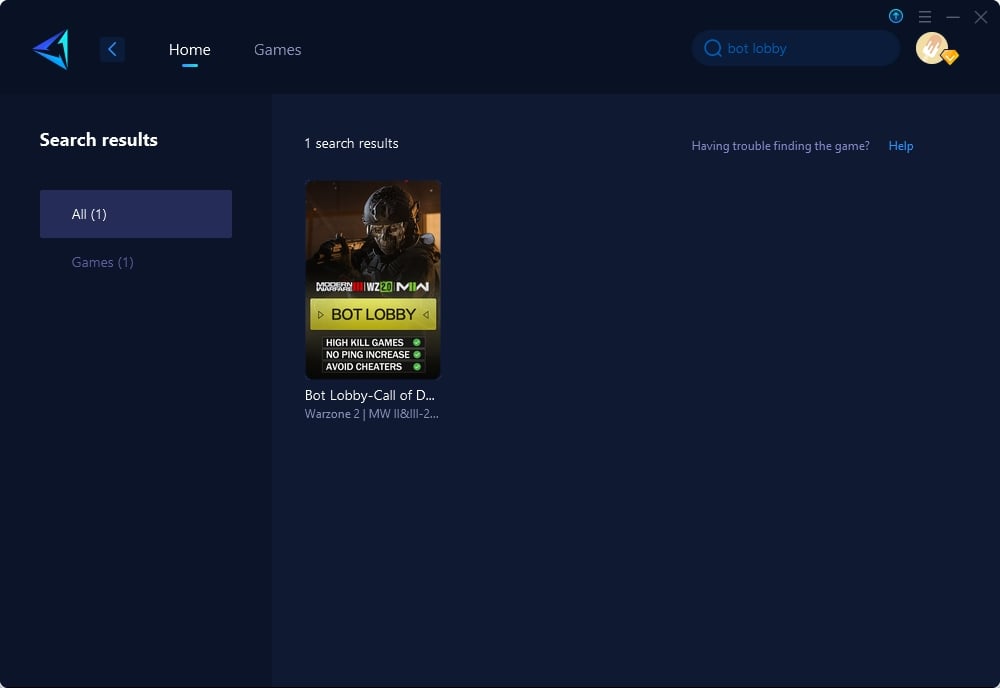Click the Help link

click(901, 146)
